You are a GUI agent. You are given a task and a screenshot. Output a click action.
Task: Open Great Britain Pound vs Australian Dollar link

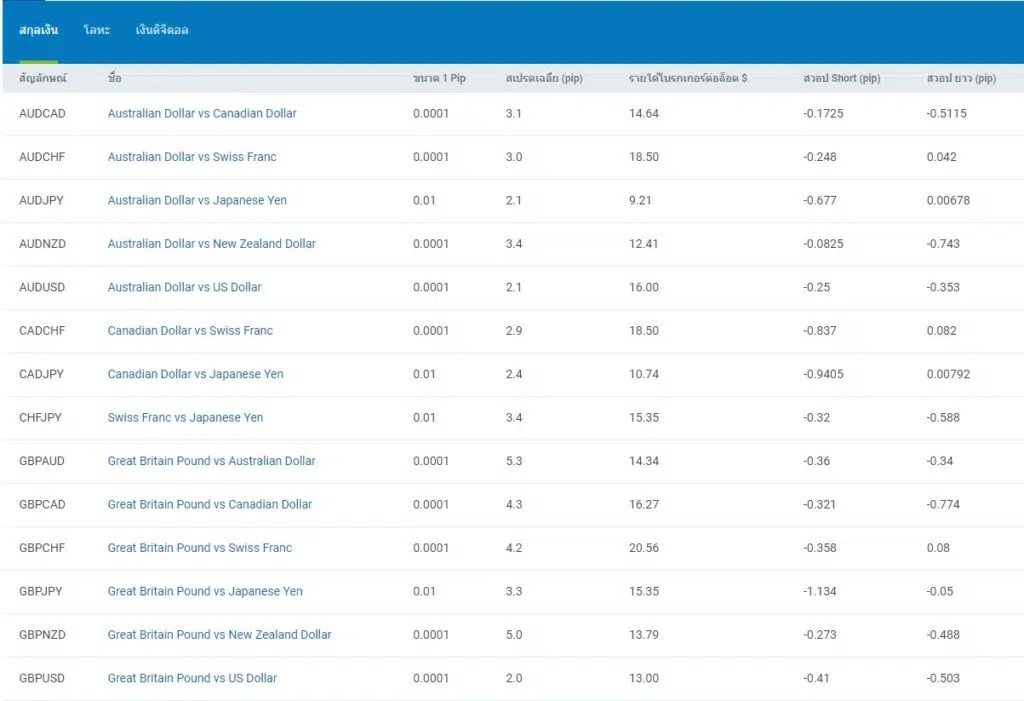click(212, 461)
